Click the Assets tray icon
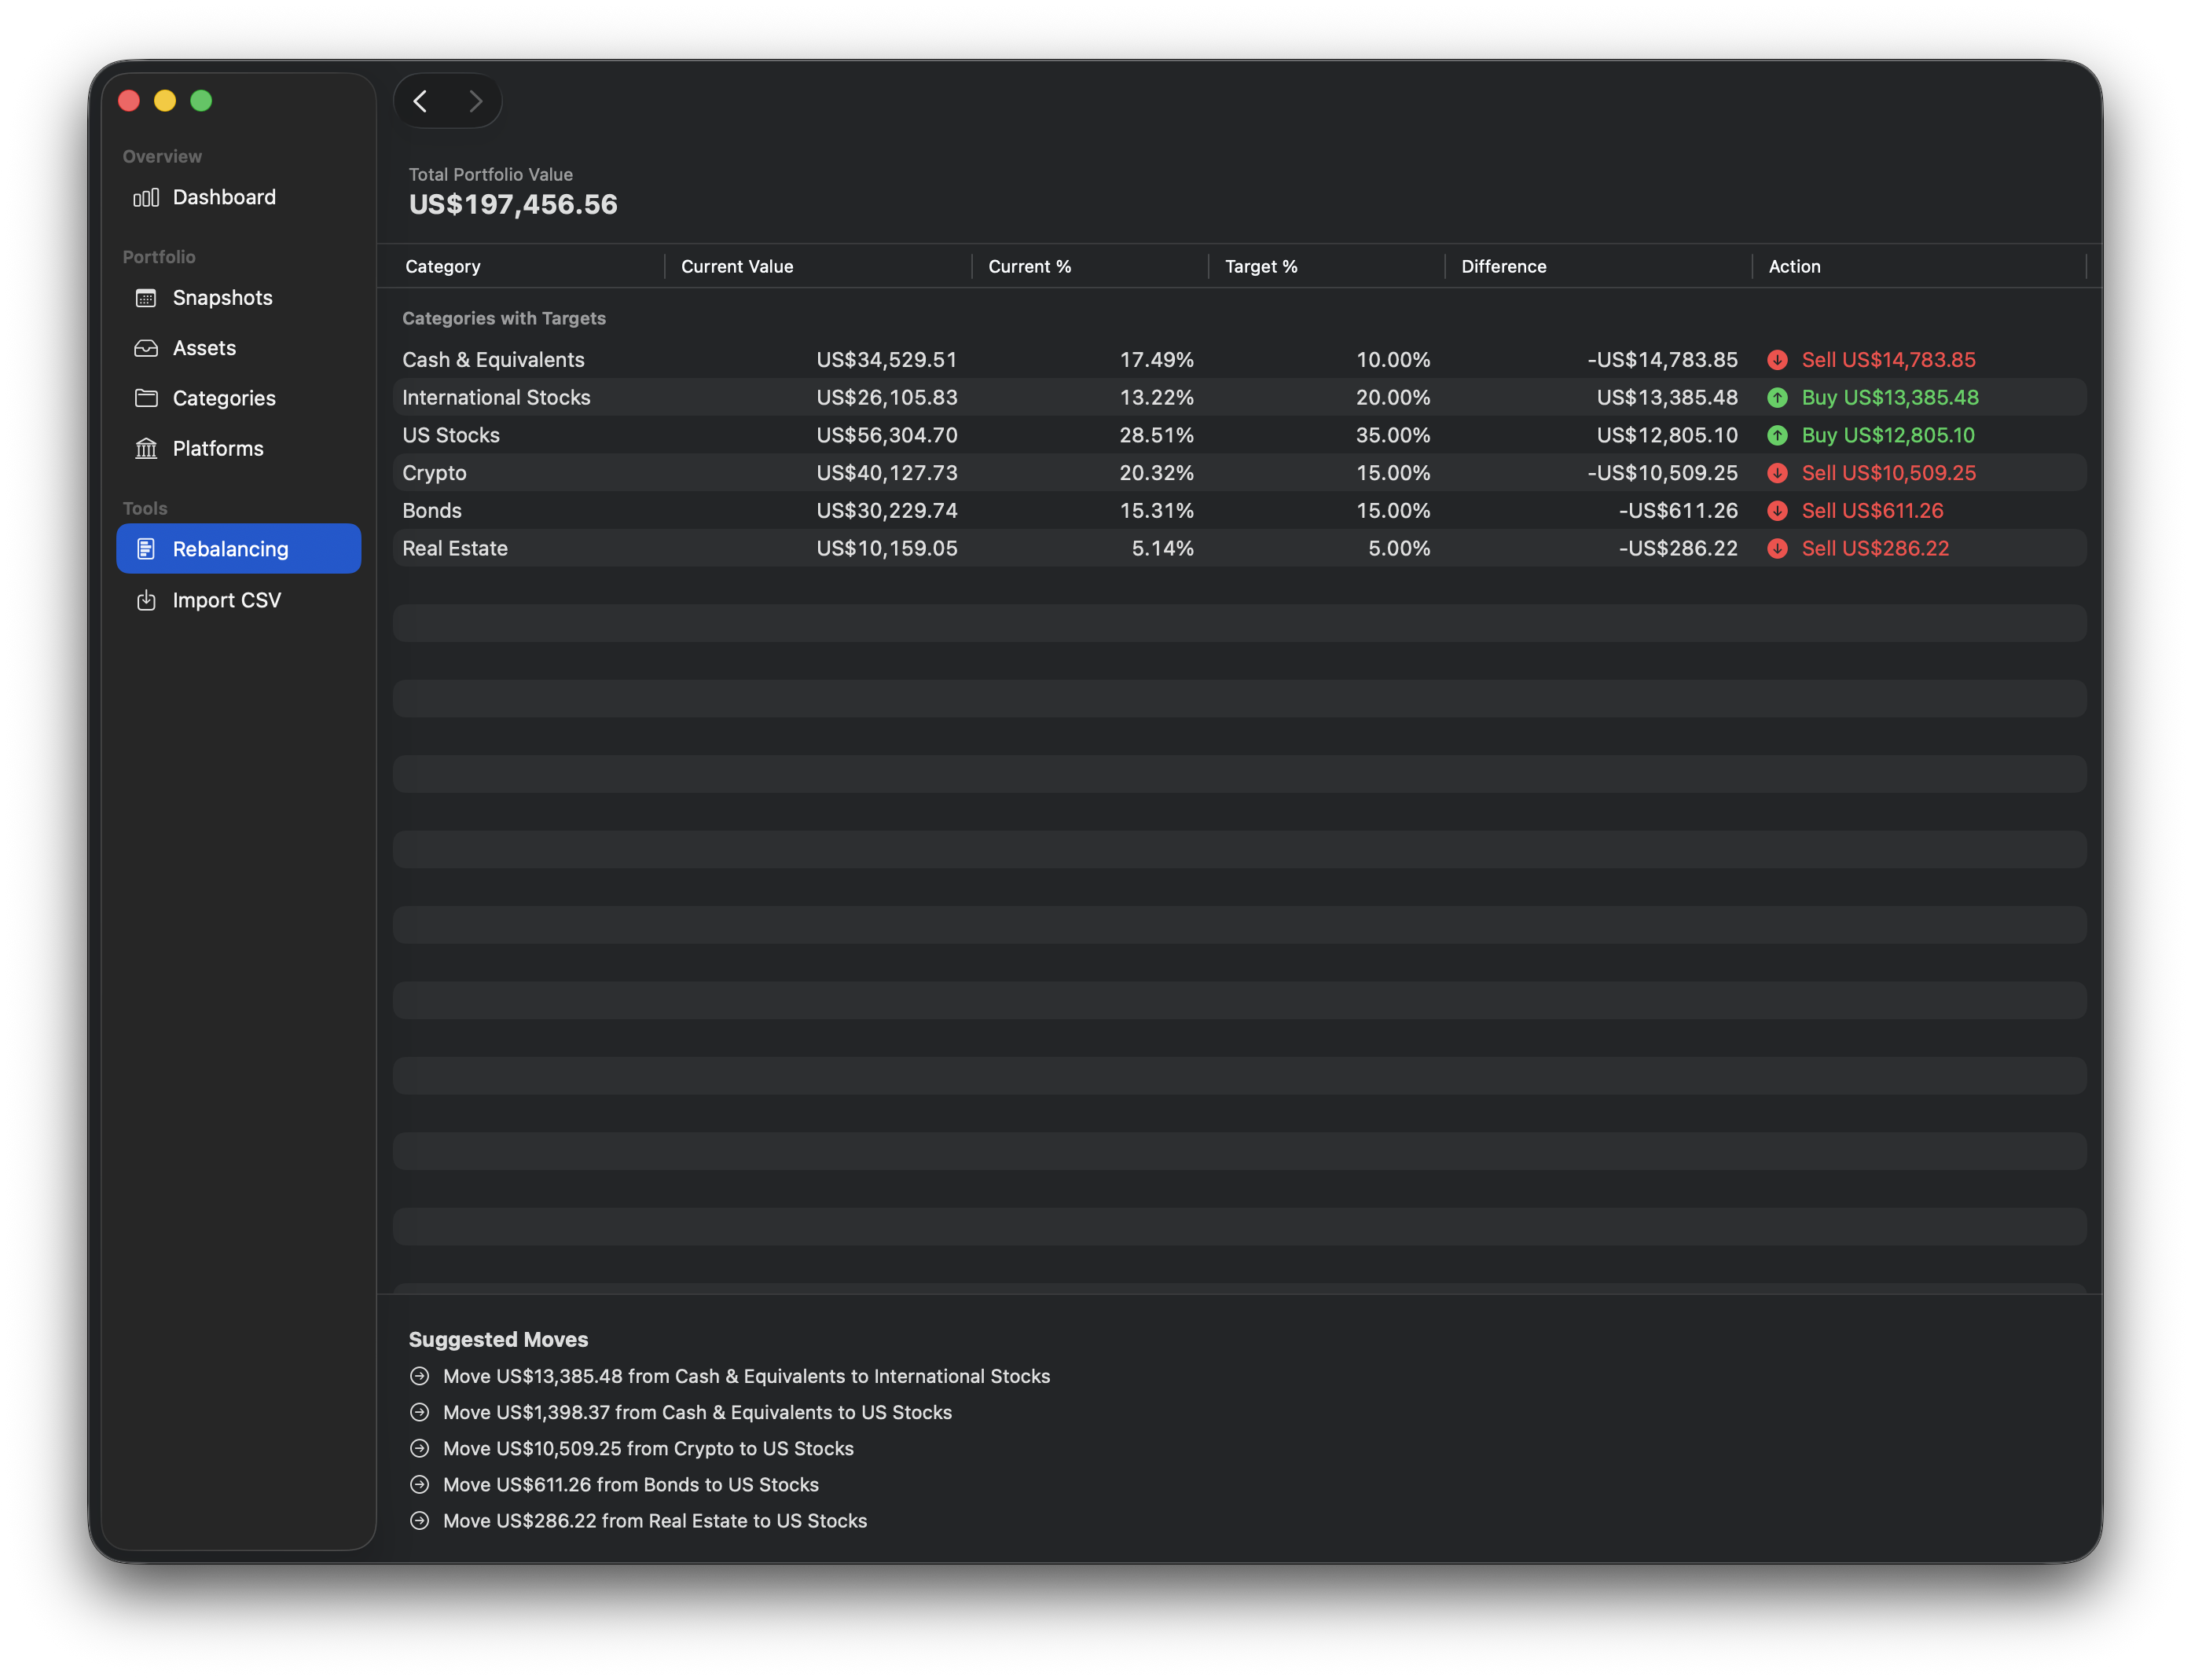The width and height of the screenshot is (2191, 1680). tap(146, 348)
